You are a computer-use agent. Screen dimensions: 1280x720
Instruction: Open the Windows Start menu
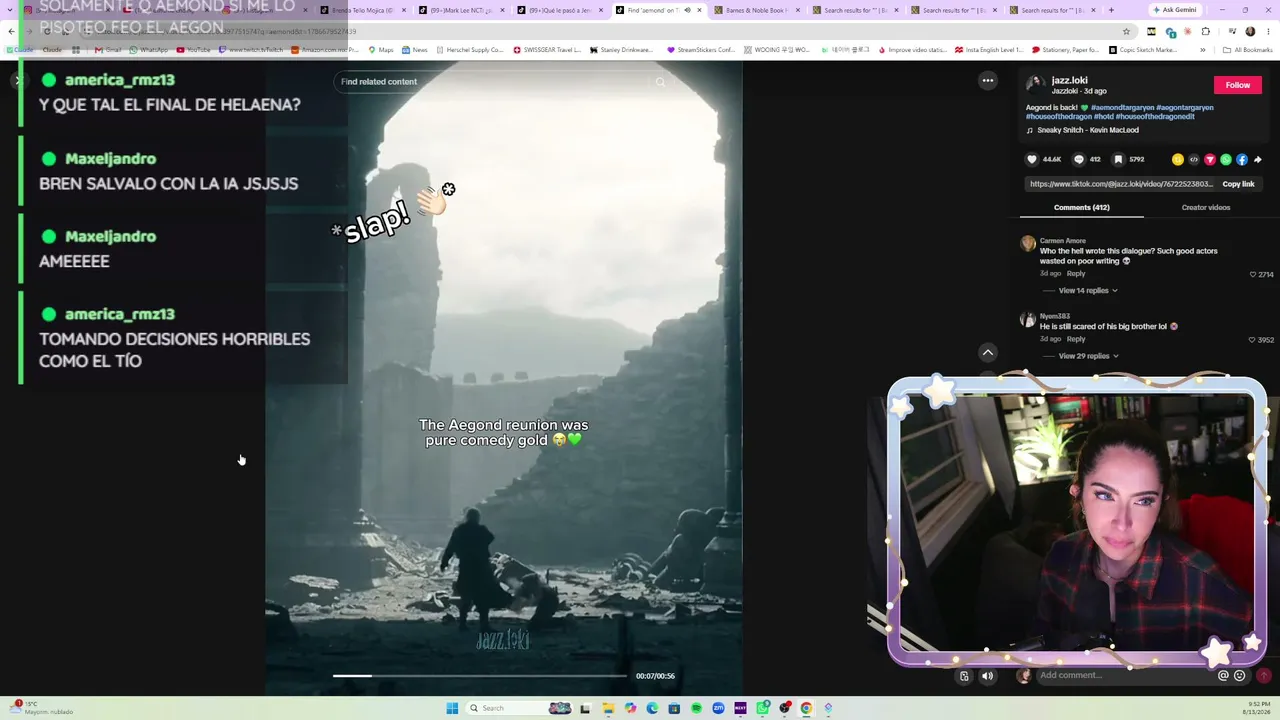[x=452, y=708]
